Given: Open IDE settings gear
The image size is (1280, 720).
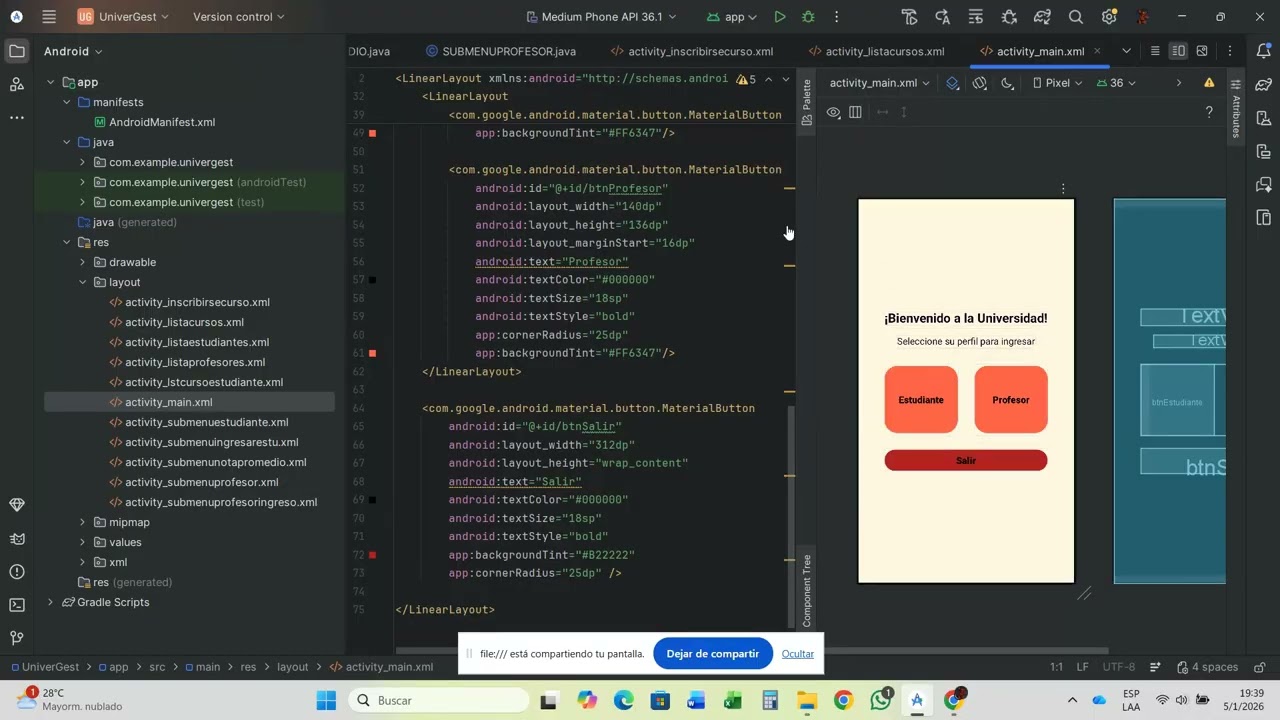Looking at the screenshot, I should [x=1109, y=17].
